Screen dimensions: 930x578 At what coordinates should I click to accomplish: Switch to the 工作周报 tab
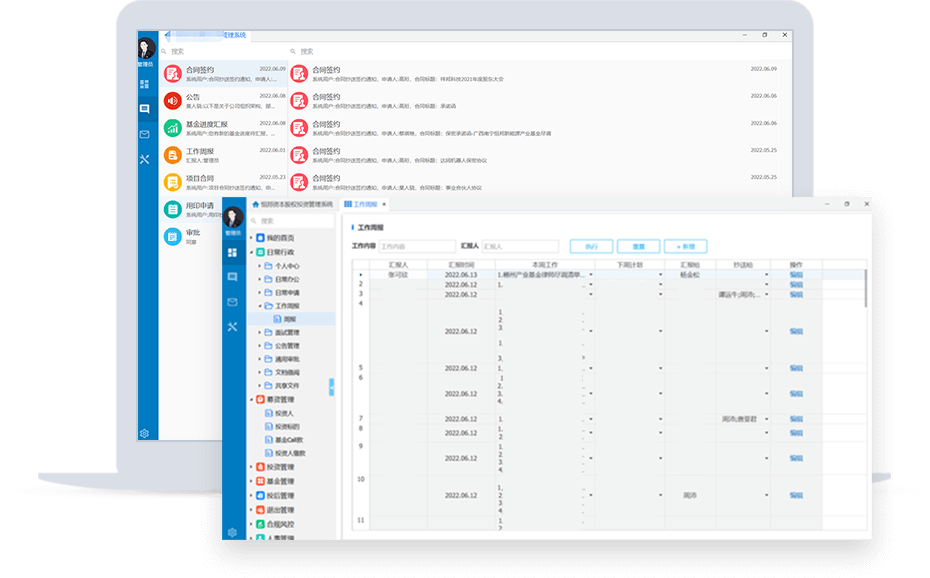click(x=370, y=204)
